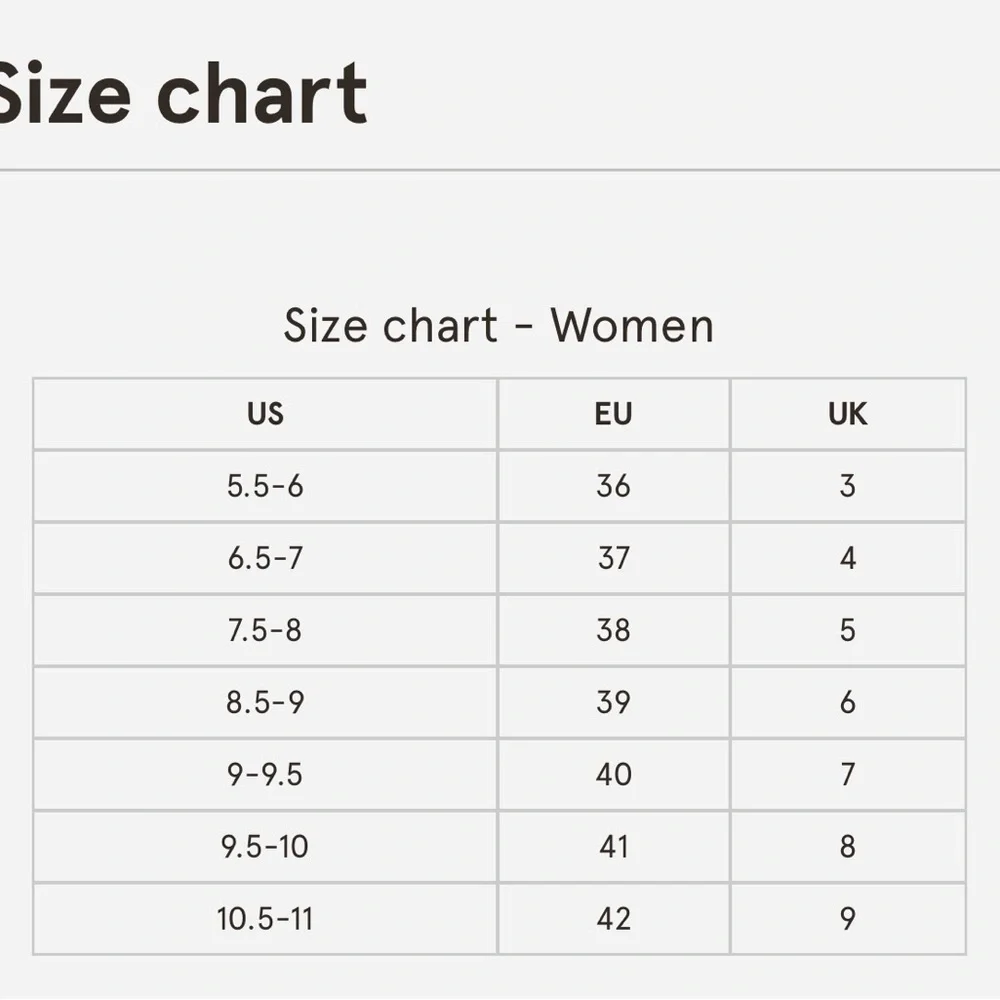Select the EU size 42 cell
1000x1000 pixels.
[613, 919]
